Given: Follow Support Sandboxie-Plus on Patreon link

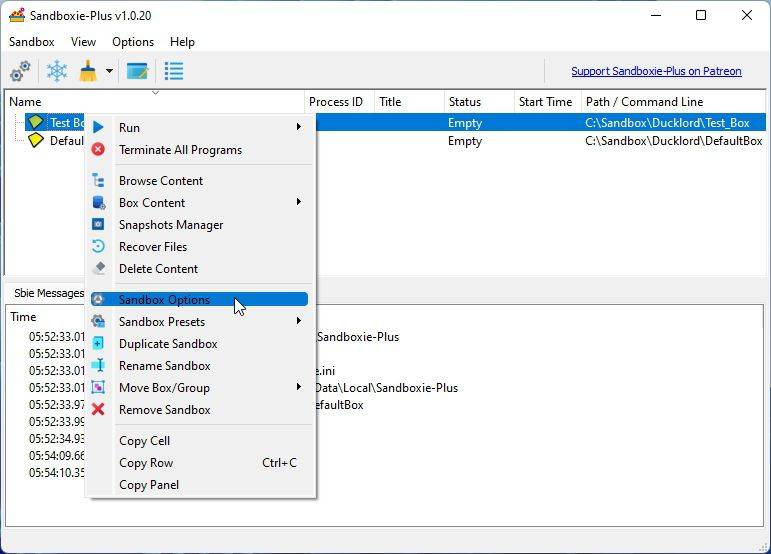Looking at the screenshot, I should (656, 71).
